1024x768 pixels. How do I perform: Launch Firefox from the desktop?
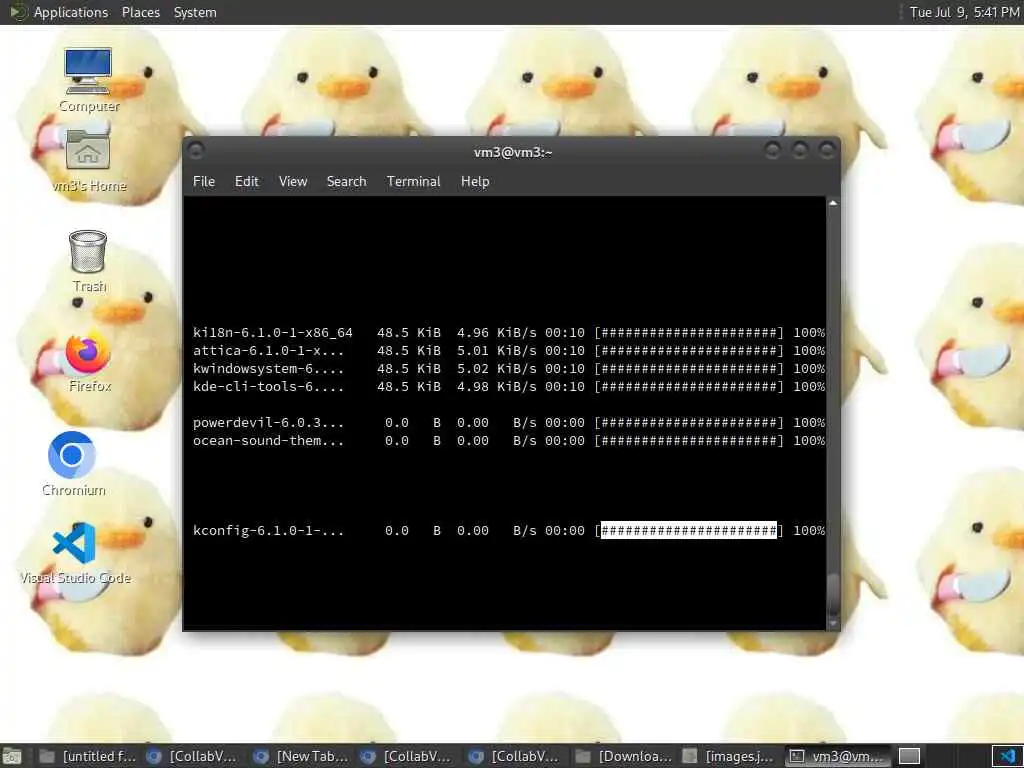88,361
